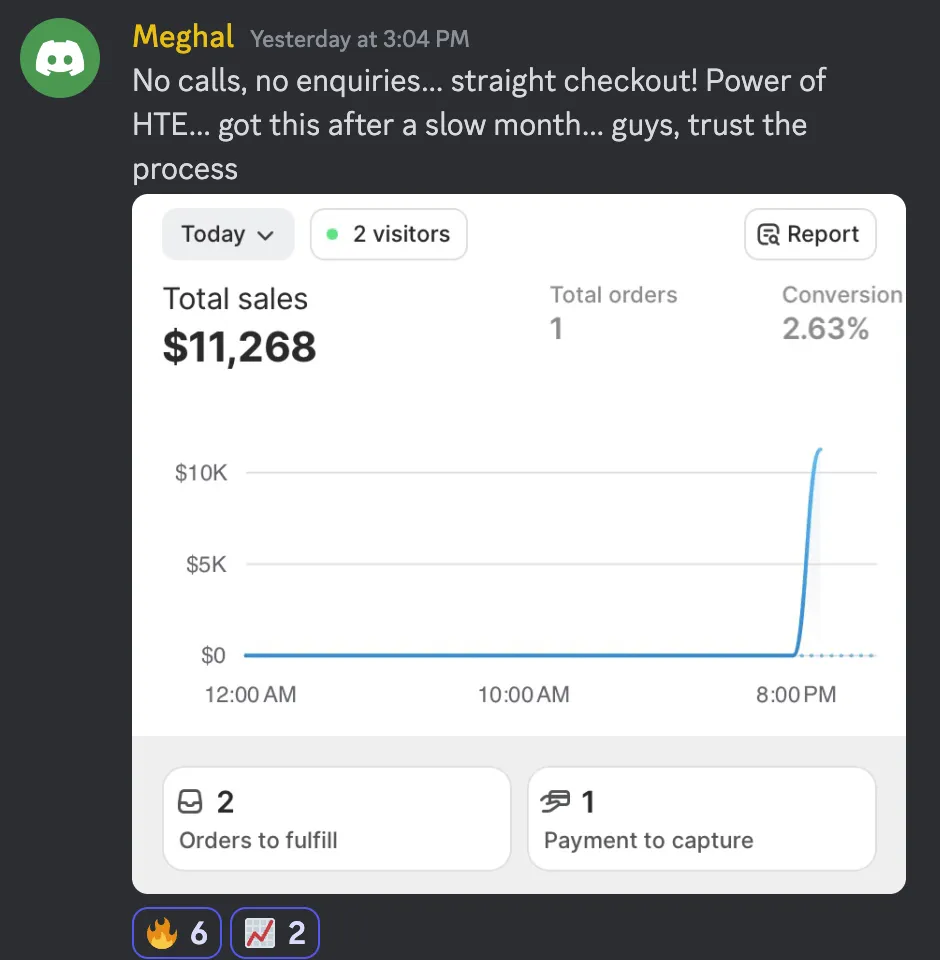The width and height of the screenshot is (940, 960).
Task: Click the sales spike peak on chart
Action: [819, 450]
